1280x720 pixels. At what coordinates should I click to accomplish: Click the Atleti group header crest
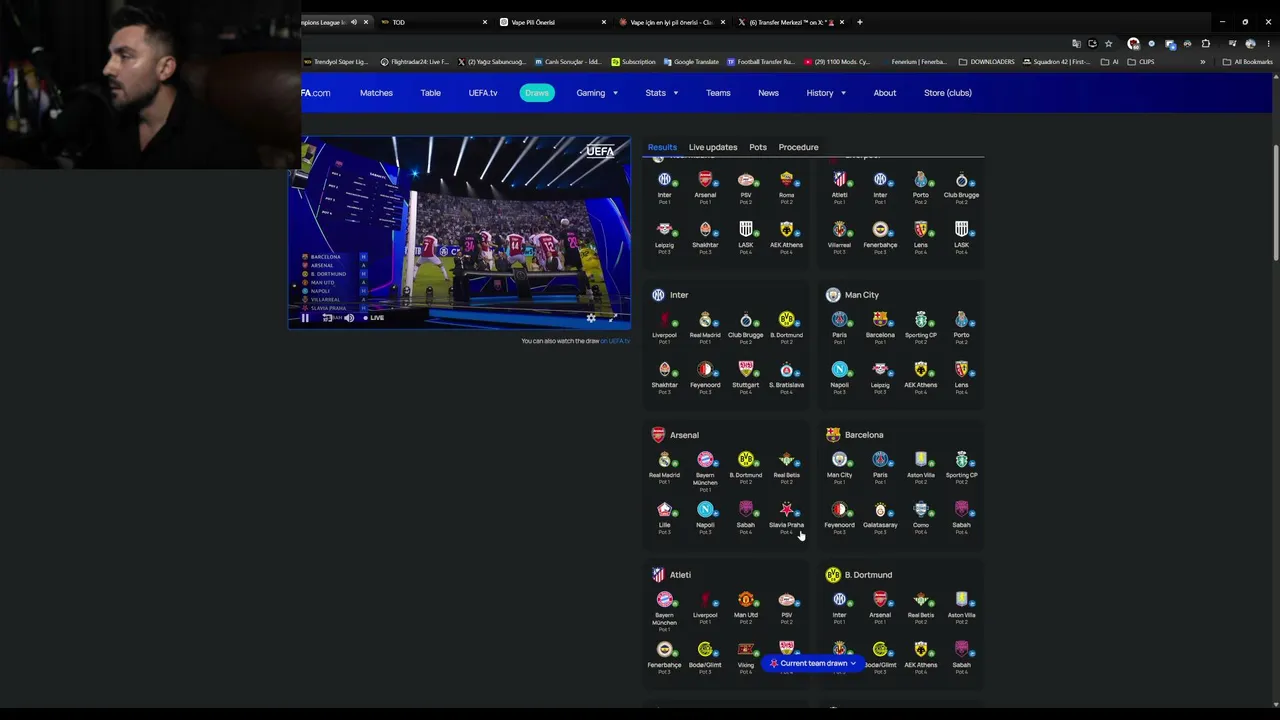(x=658, y=575)
